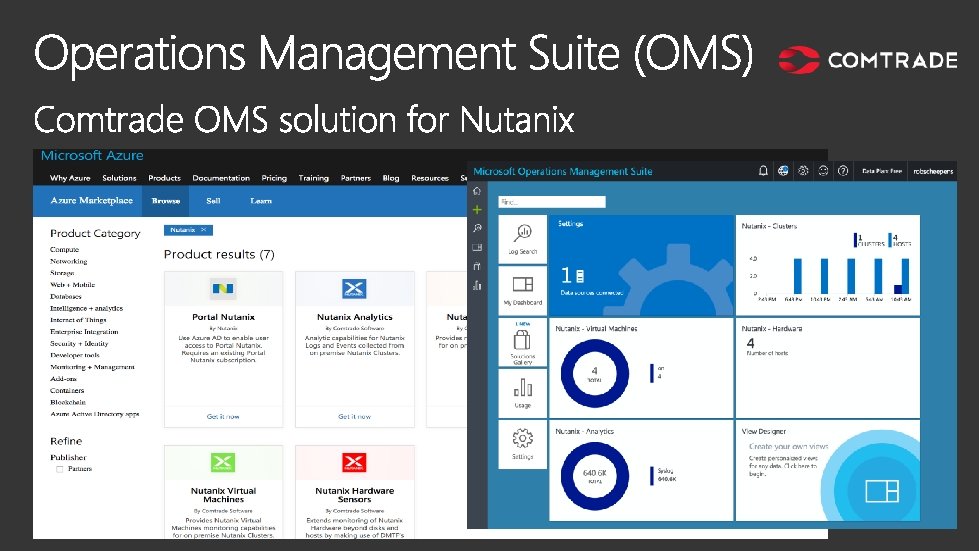
Task: Open the Why Azure menu
Action: 70,178
